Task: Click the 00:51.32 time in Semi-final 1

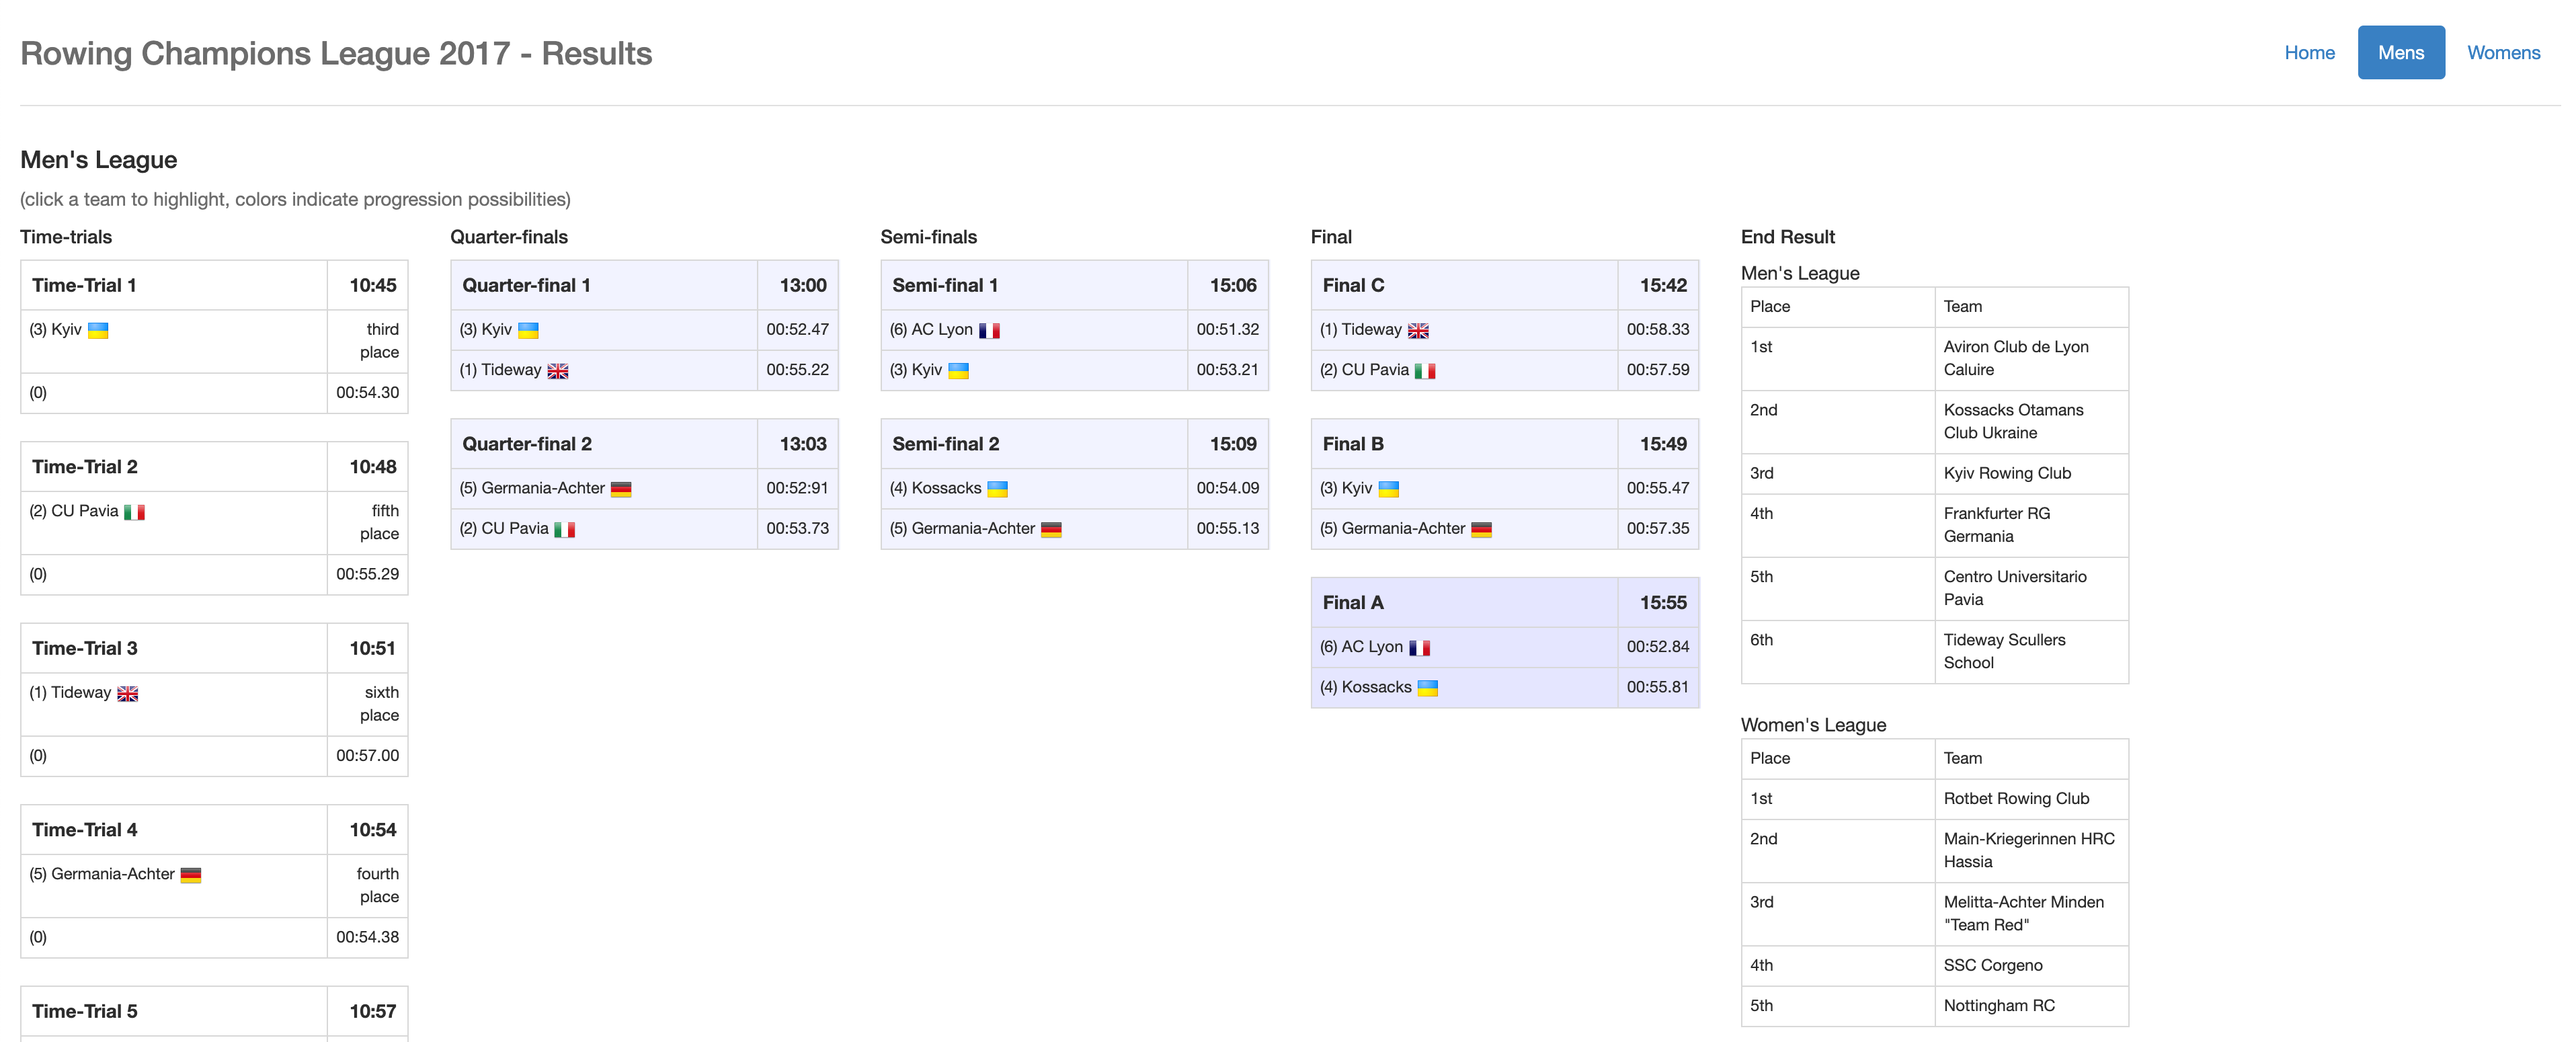Action: coord(1228,330)
